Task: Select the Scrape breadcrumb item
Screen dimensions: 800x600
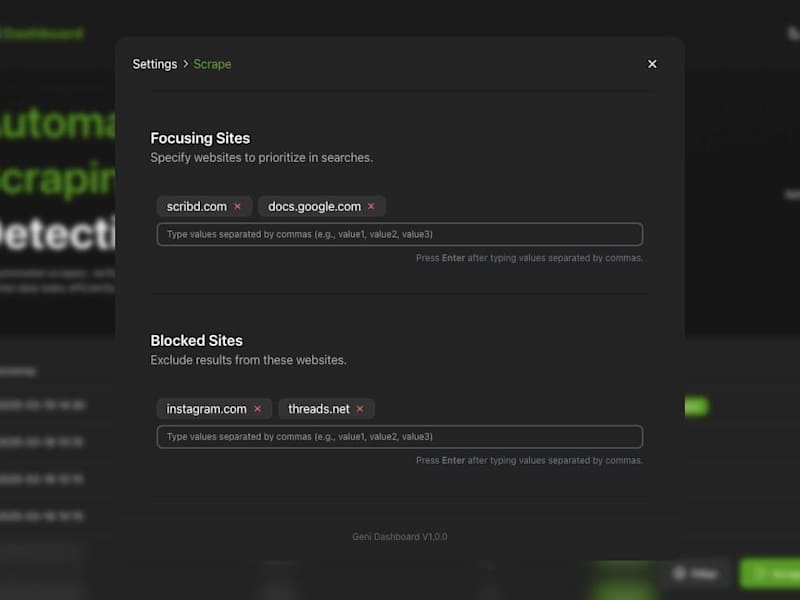Action: coord(212,64)
